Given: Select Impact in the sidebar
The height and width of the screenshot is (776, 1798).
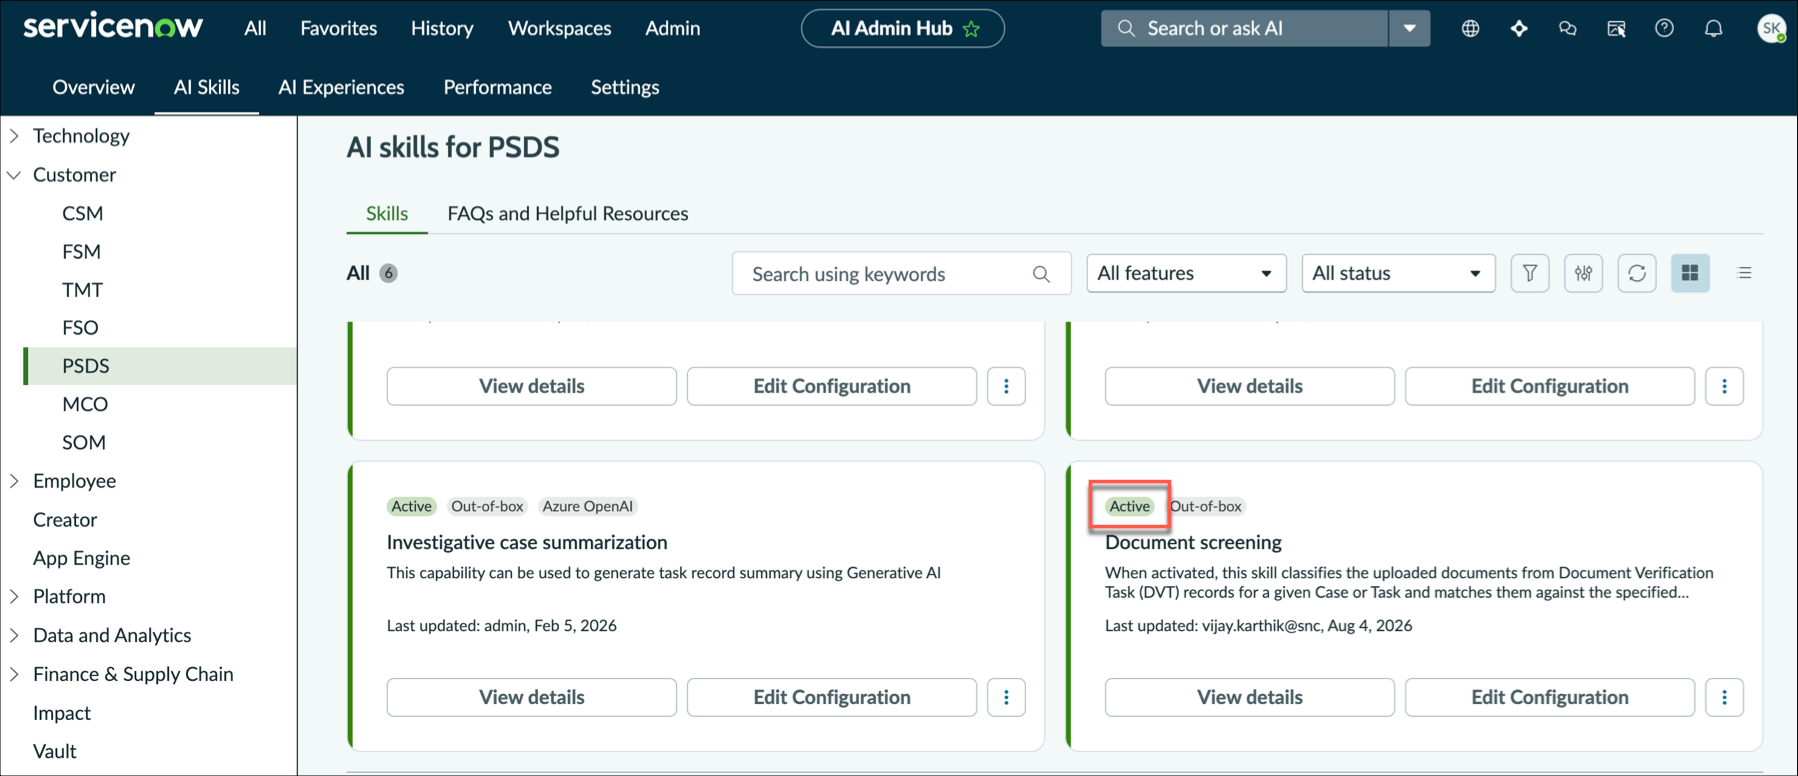Looking at the screenshot, I should click(x=62, y=713).
